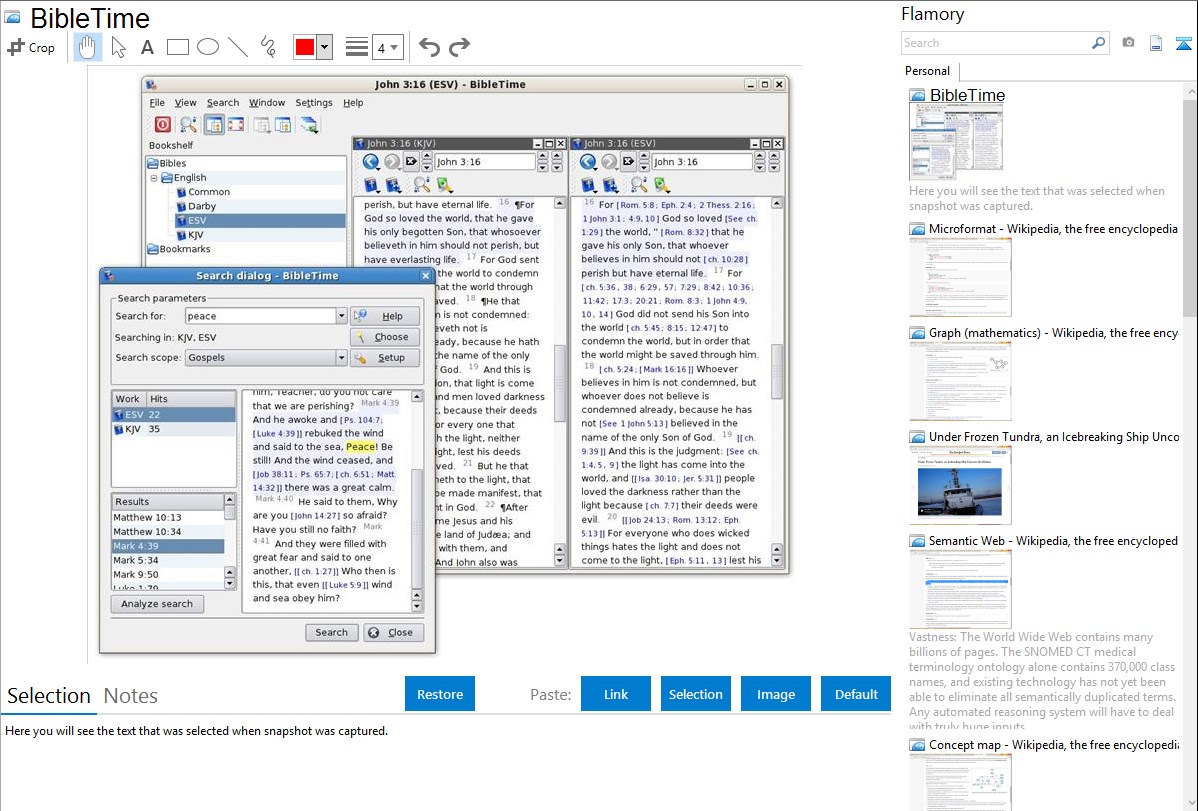Click the document icon beside the camera
This screenshot has height=811, width=1198.
[x=1156, y=43]
